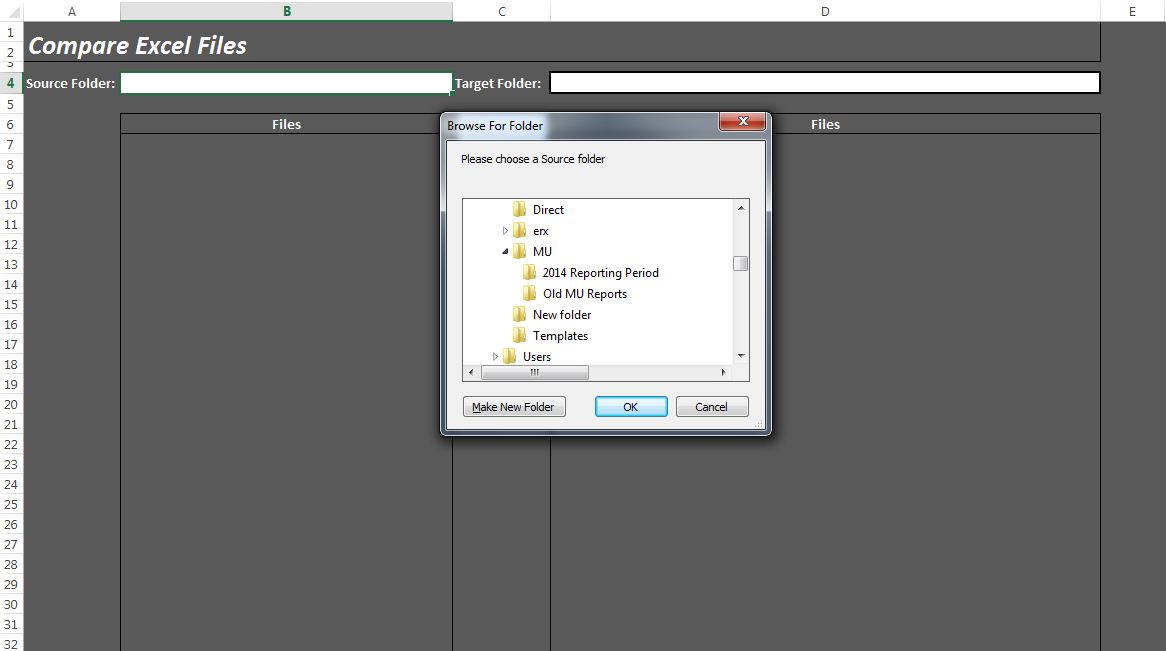Click the Templates folder icon
The height and width of the screenshot is (651, 1166).
pos(519,336)
